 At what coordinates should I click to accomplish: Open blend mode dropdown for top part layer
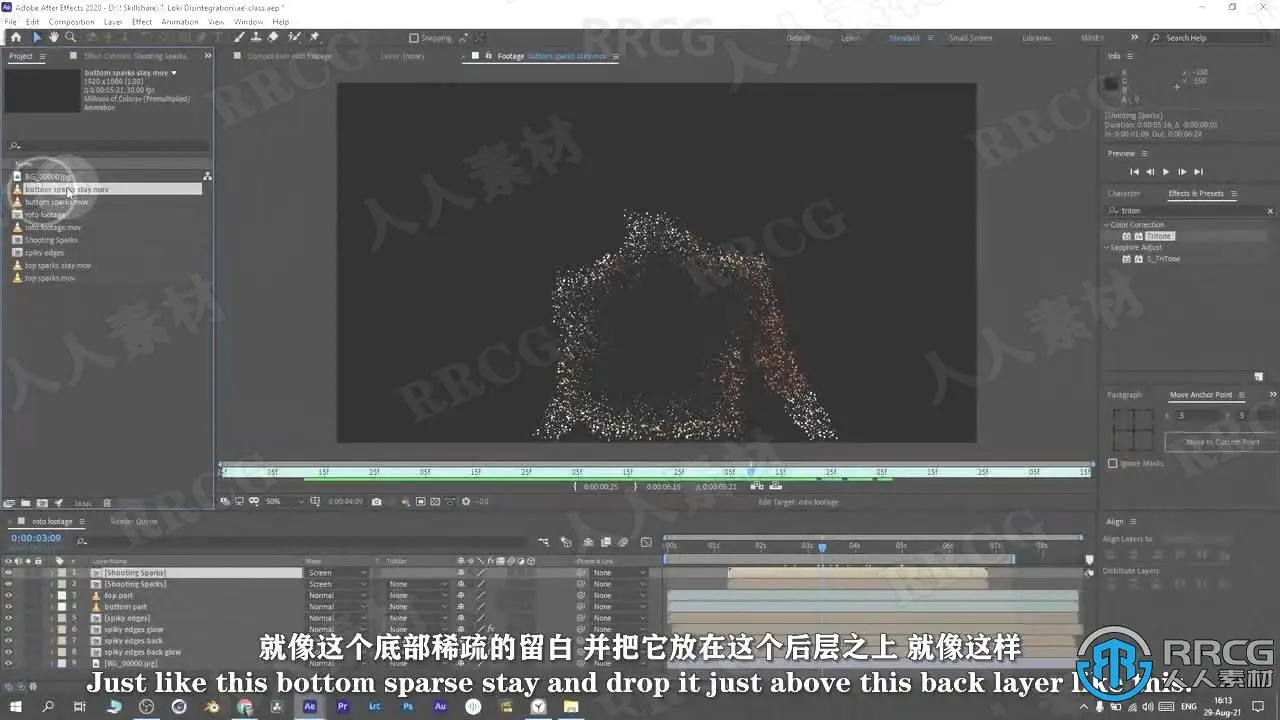click(x=338, y=596)
